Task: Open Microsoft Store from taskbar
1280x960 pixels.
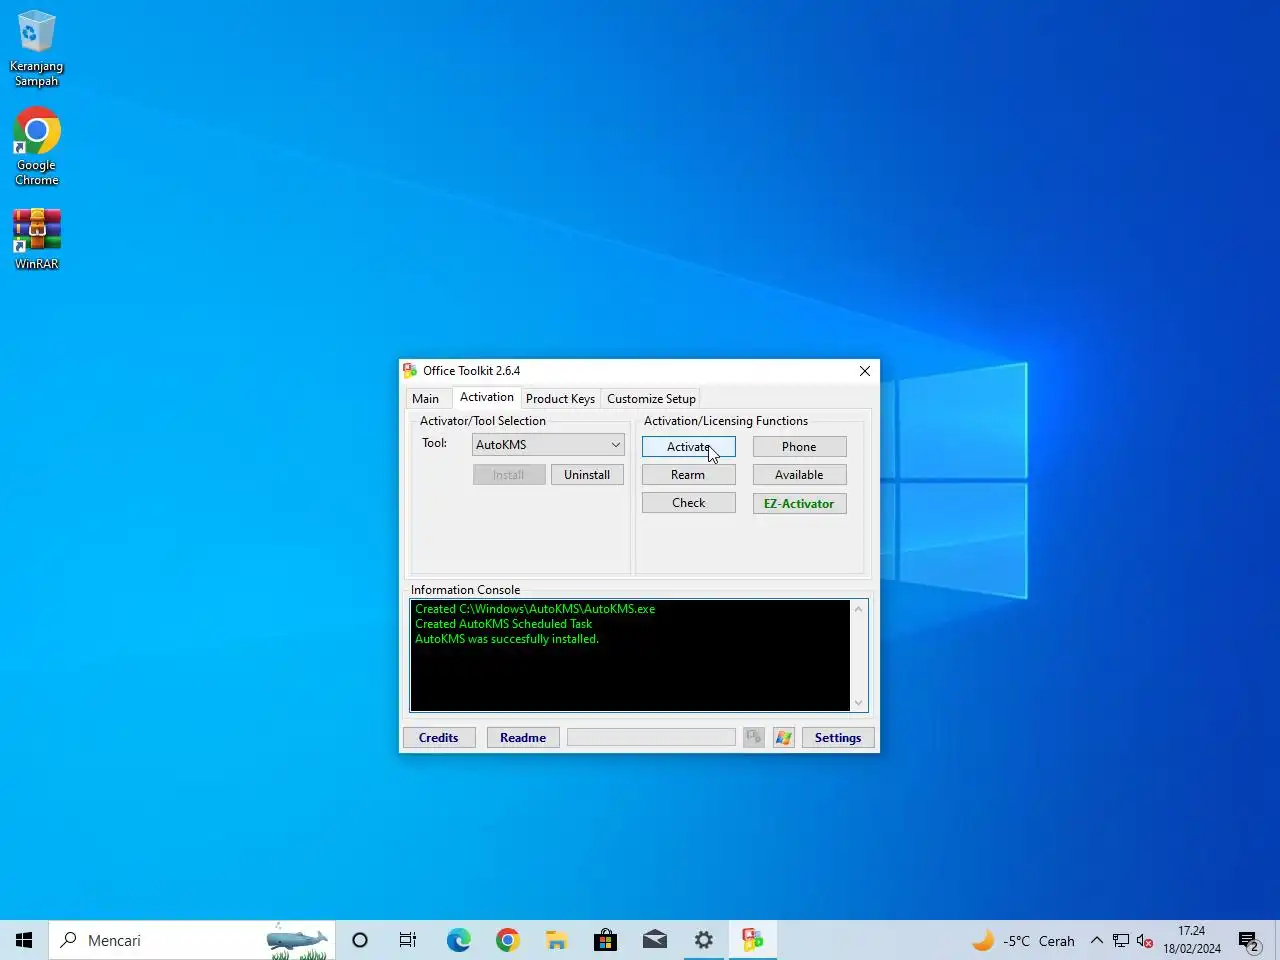Action: (606, 940)
